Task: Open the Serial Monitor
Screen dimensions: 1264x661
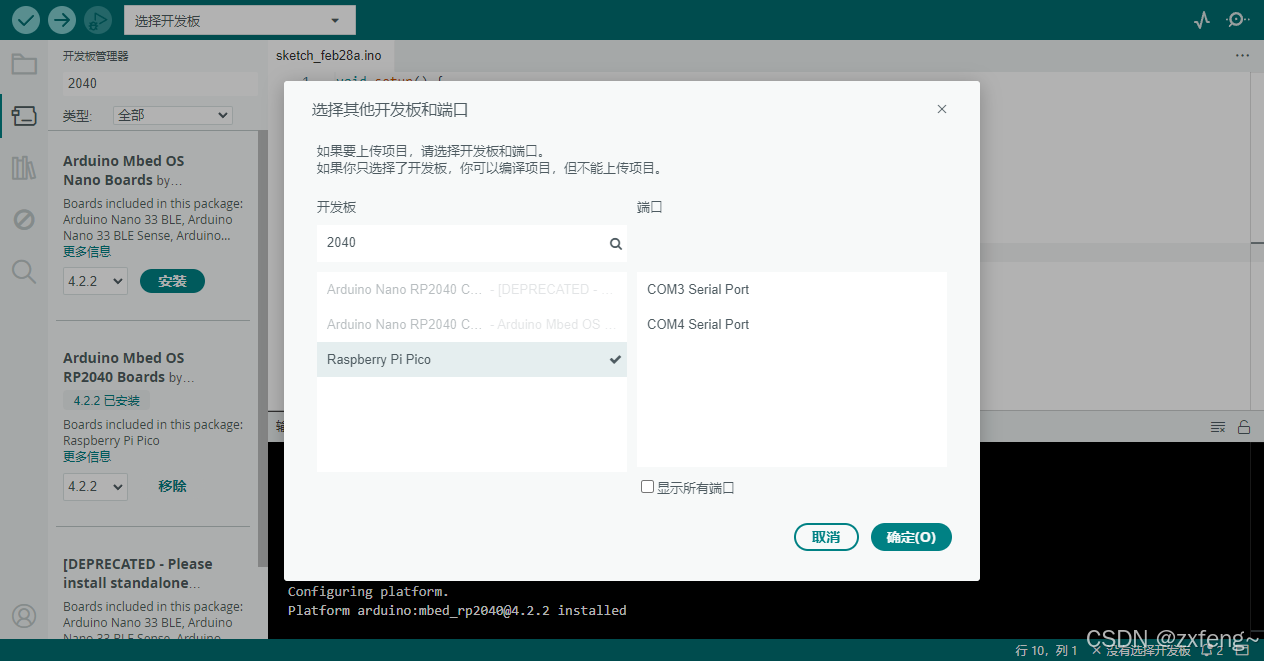Action: click(x=1238, y=20)
